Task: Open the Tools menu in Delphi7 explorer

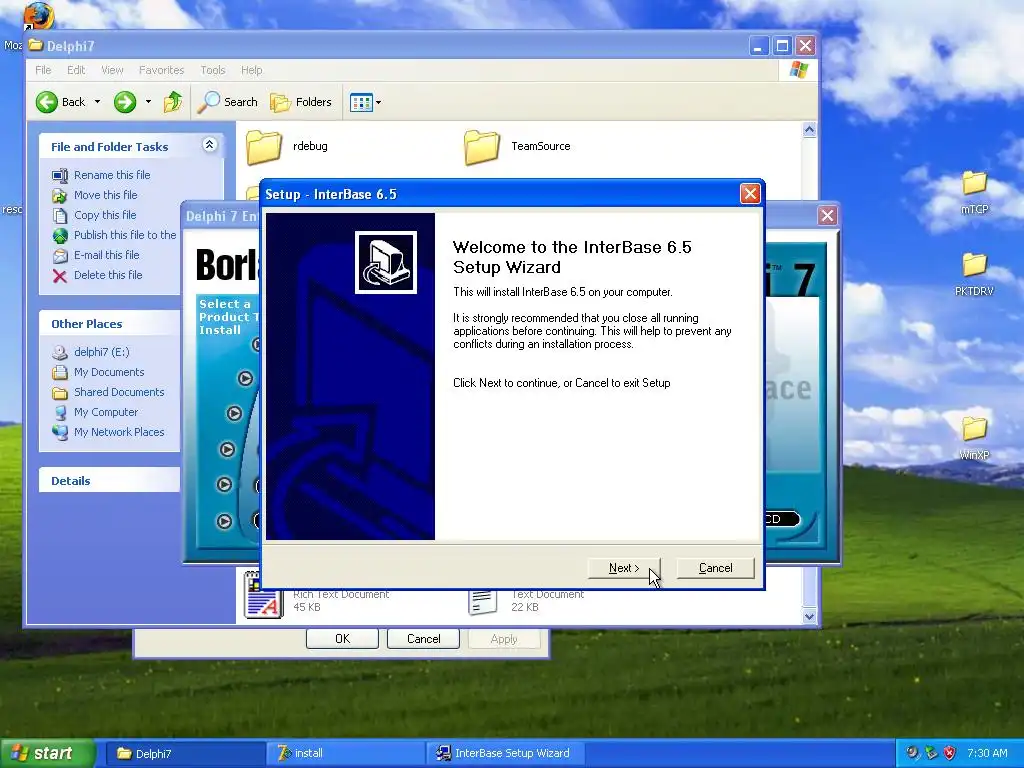Action: click(212, 70)
